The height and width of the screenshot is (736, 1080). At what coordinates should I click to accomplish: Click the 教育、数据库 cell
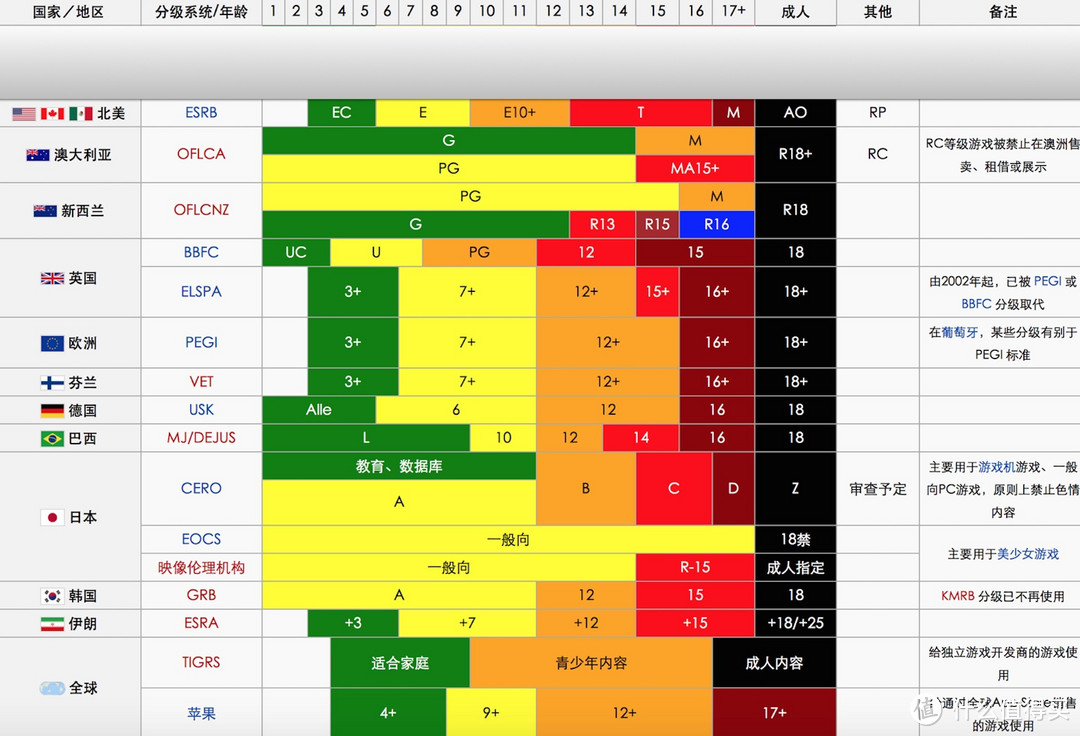coord(399,466)
